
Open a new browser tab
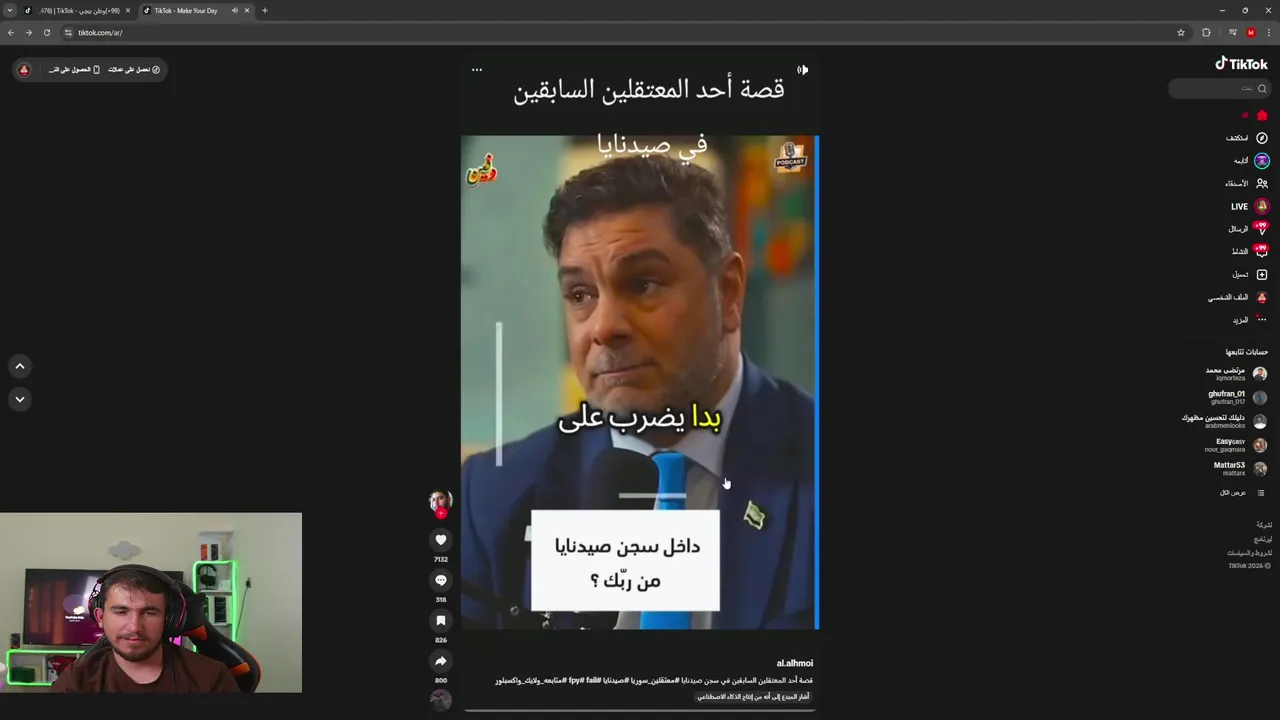(265, 11)
